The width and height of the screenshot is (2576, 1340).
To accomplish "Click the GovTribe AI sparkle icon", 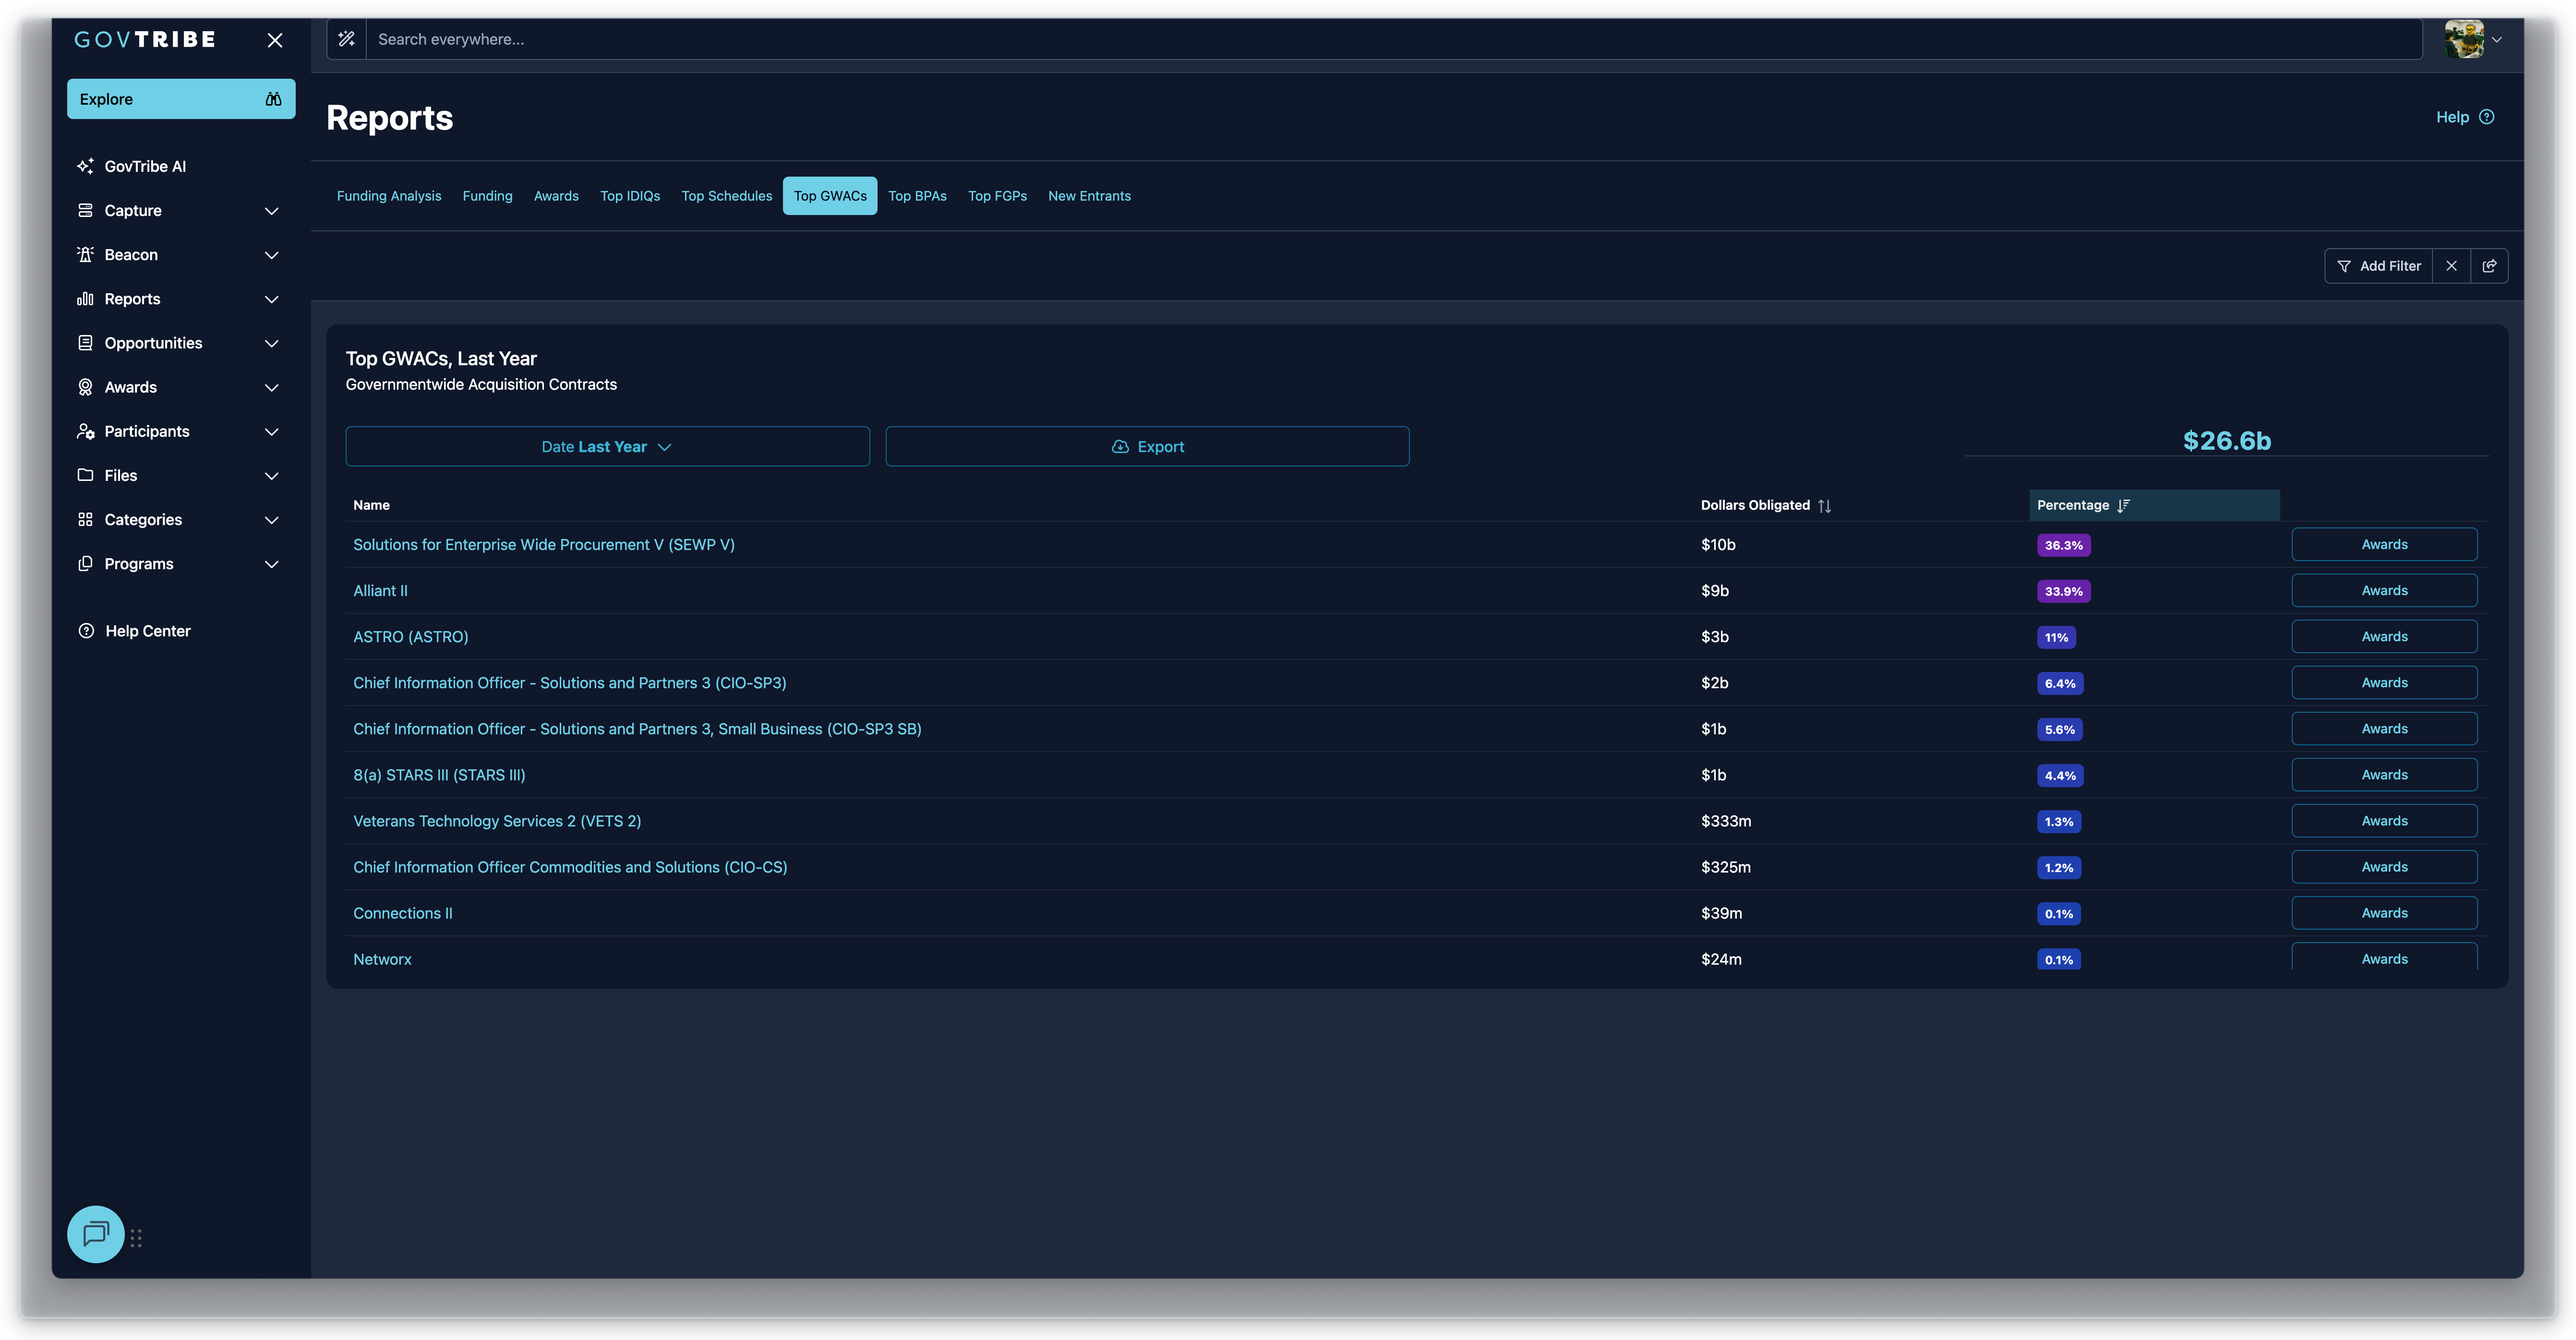I will (86, 166).
